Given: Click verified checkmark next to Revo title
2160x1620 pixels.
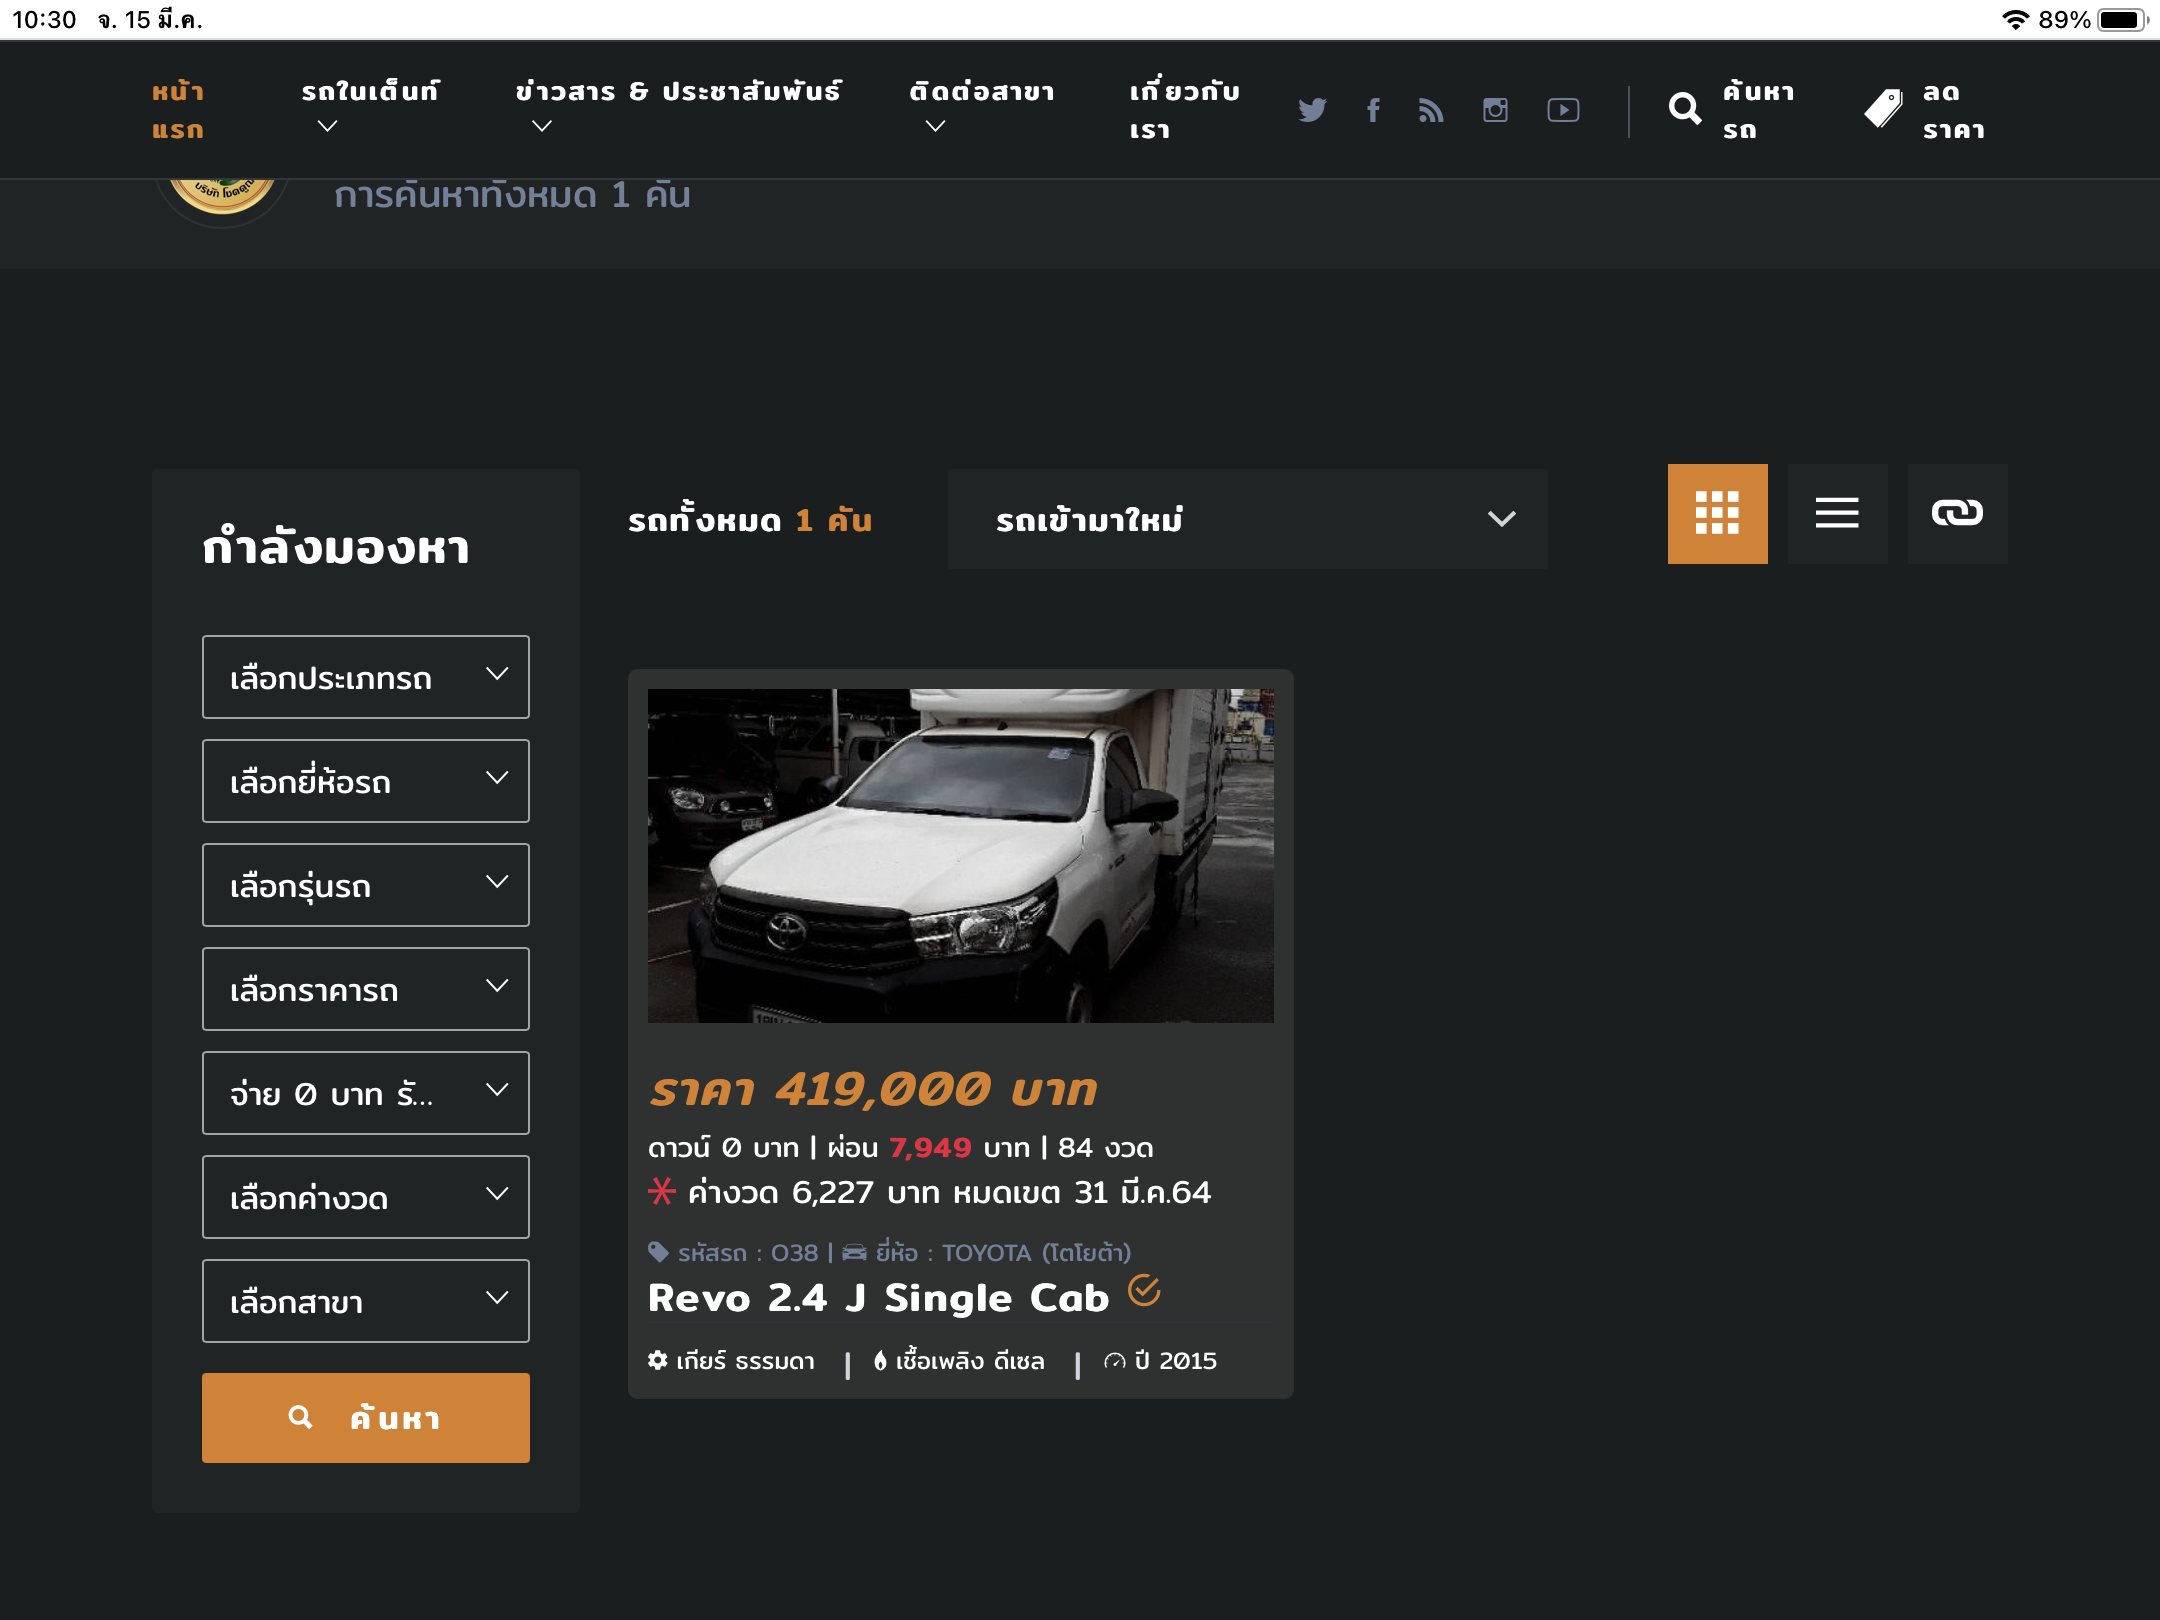Looking at the screenshot, I should point(1144,1291).
